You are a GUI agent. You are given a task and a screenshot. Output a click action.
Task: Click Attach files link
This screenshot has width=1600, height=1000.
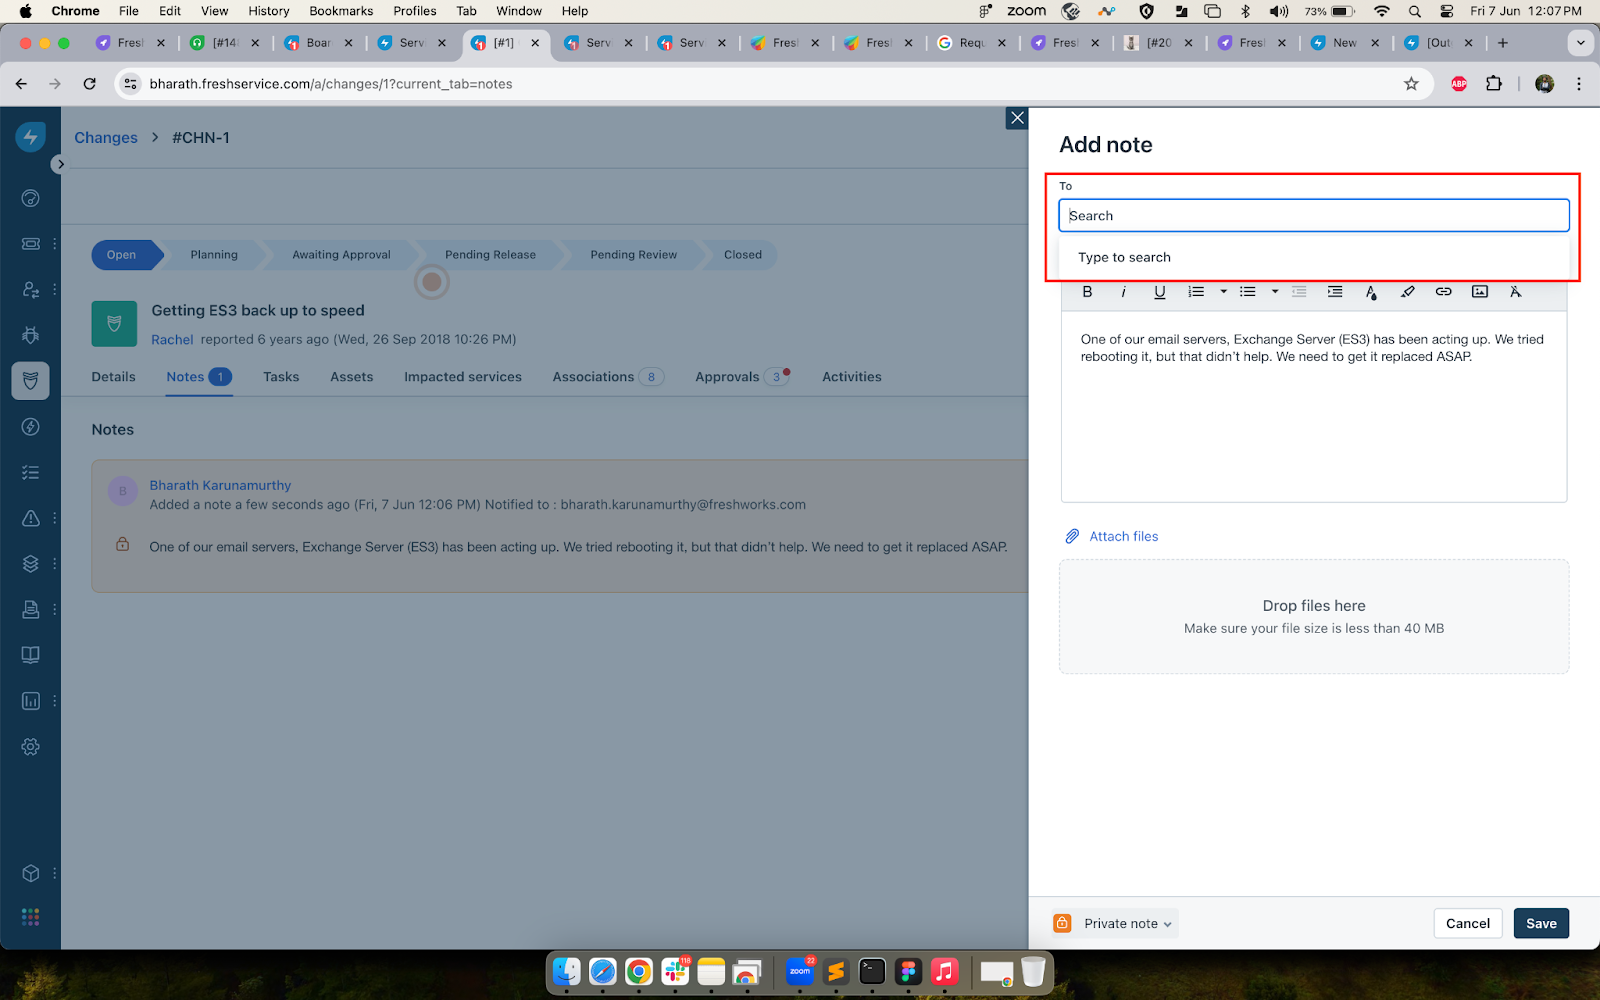click(1112, 537)
